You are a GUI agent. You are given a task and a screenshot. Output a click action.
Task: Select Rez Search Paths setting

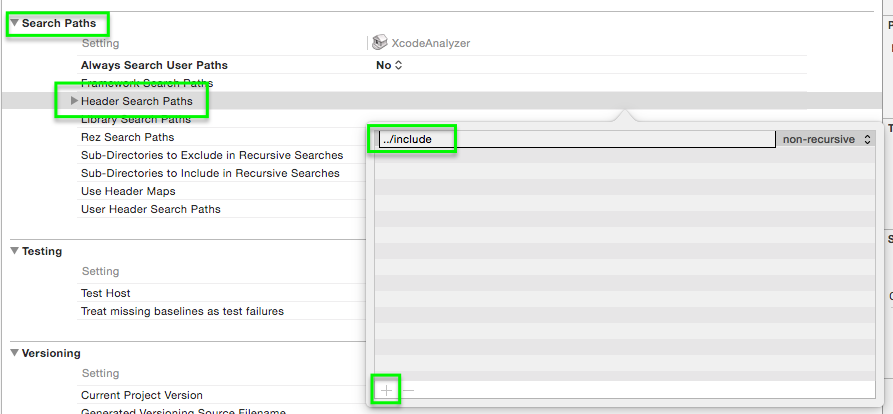127,137
